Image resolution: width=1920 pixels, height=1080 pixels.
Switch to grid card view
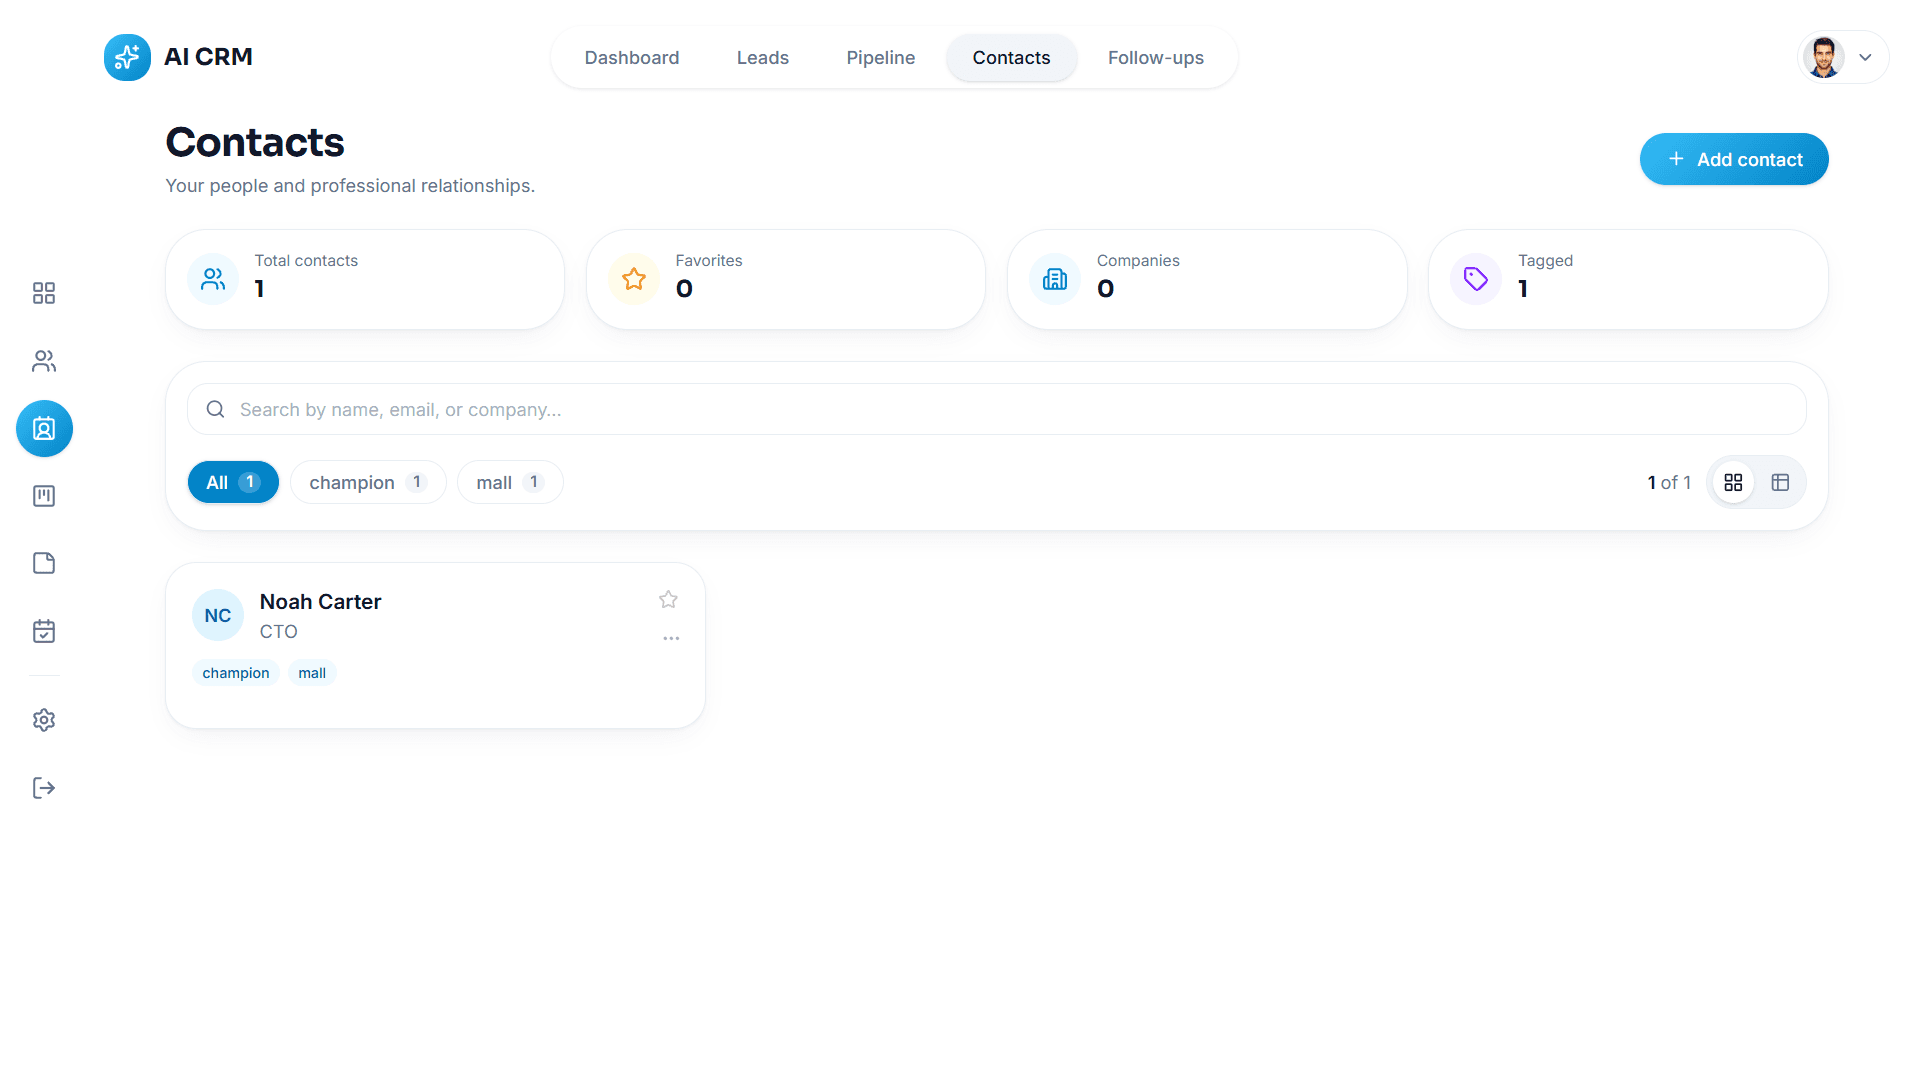click(1734, 482)
